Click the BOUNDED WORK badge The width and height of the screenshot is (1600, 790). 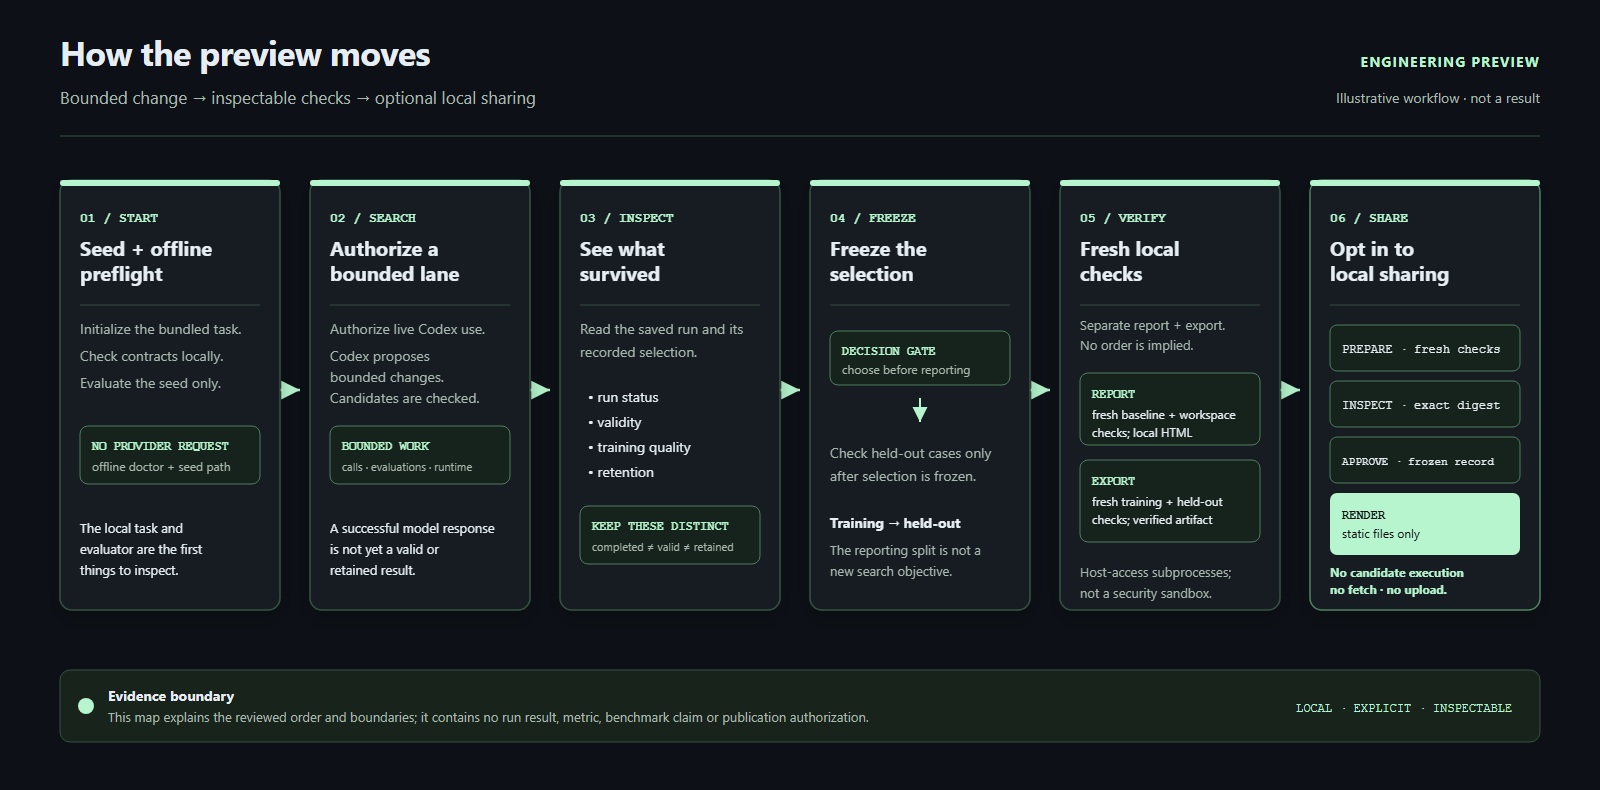(x=420, y=455)
